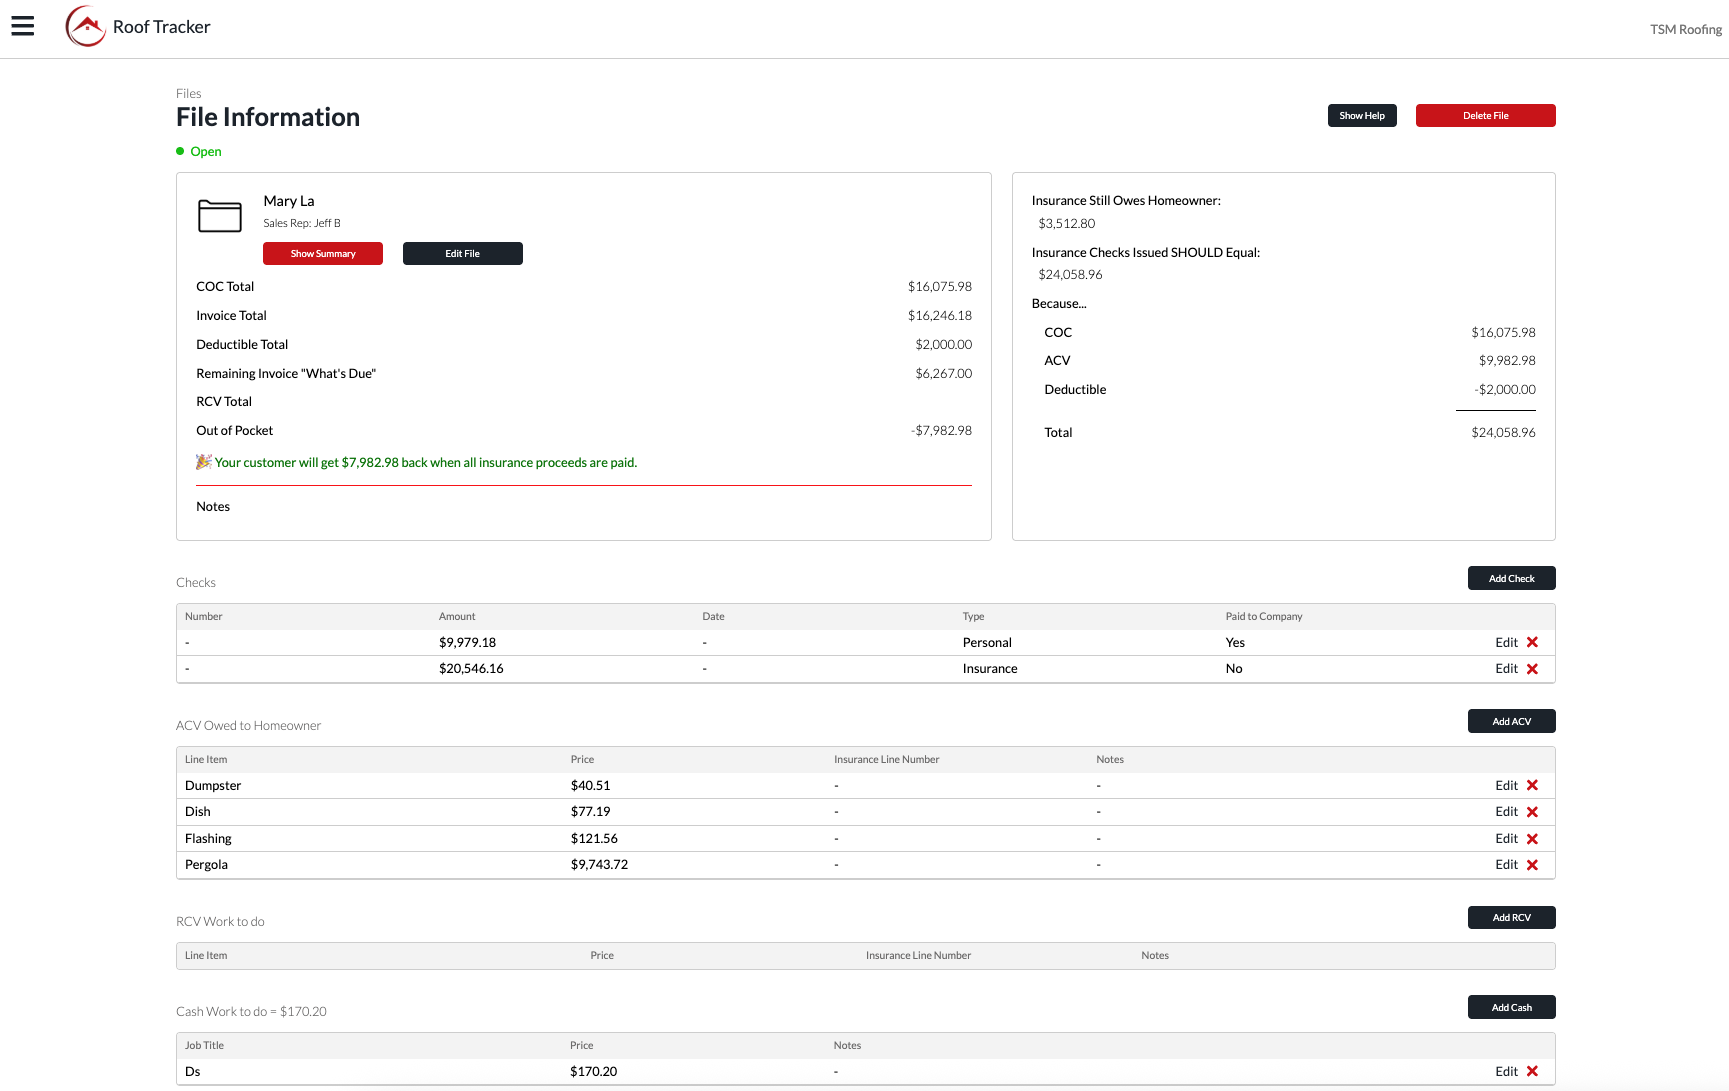Click the Personal check type cell
1729x1091 pixels.
(987, 643)
